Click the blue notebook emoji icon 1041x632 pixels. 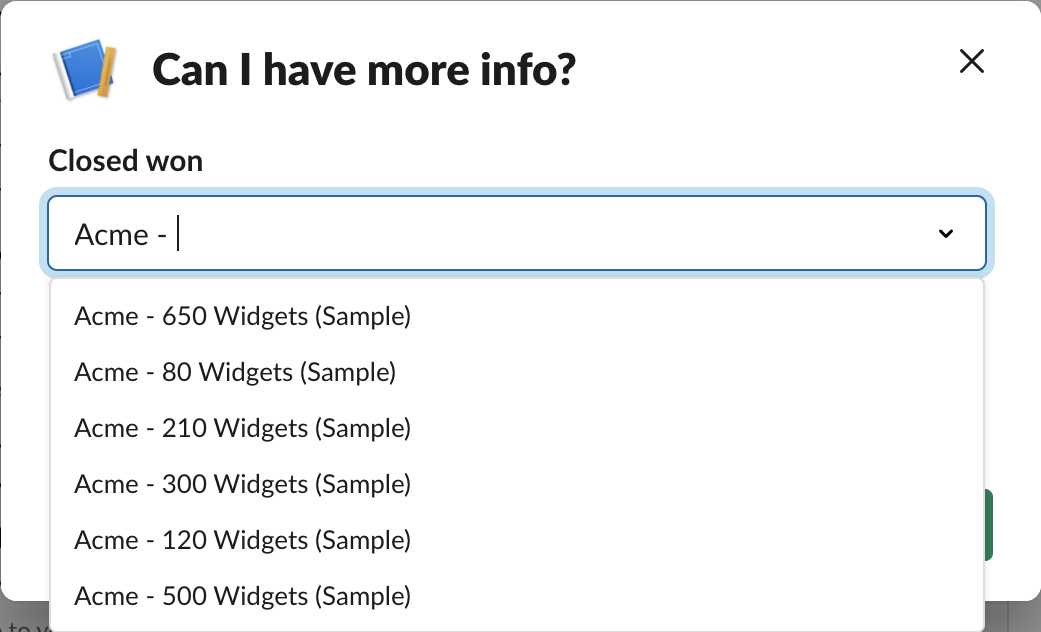(84, 70)
